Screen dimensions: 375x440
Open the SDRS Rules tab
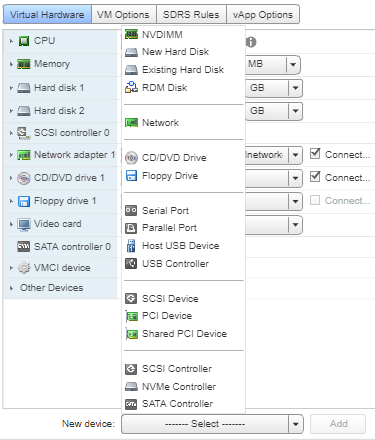click(191, 15)
